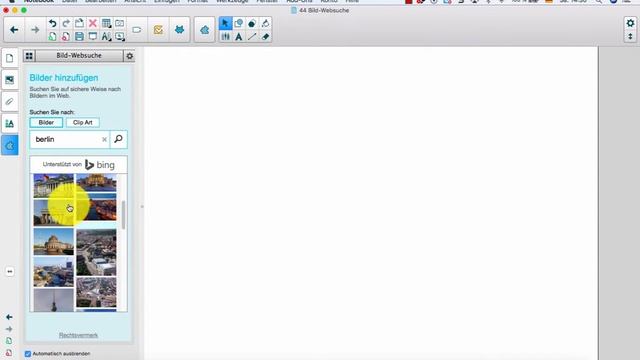Select the TV tower thumbnail
The width and height of the screenshot is (640, 360).
coord(53,300)
